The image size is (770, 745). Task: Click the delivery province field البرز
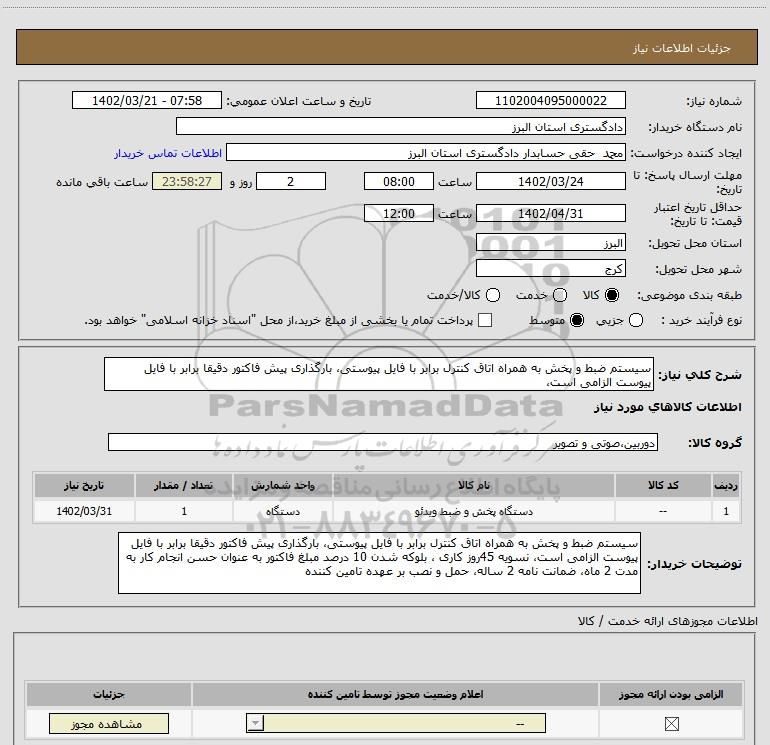[x=550, y=243]
